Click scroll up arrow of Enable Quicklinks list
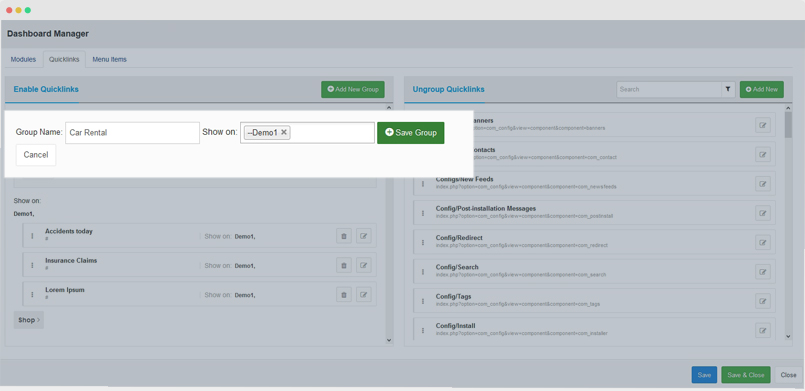The height and width of the screenshot is (391, 805). [x=389, y=108]
